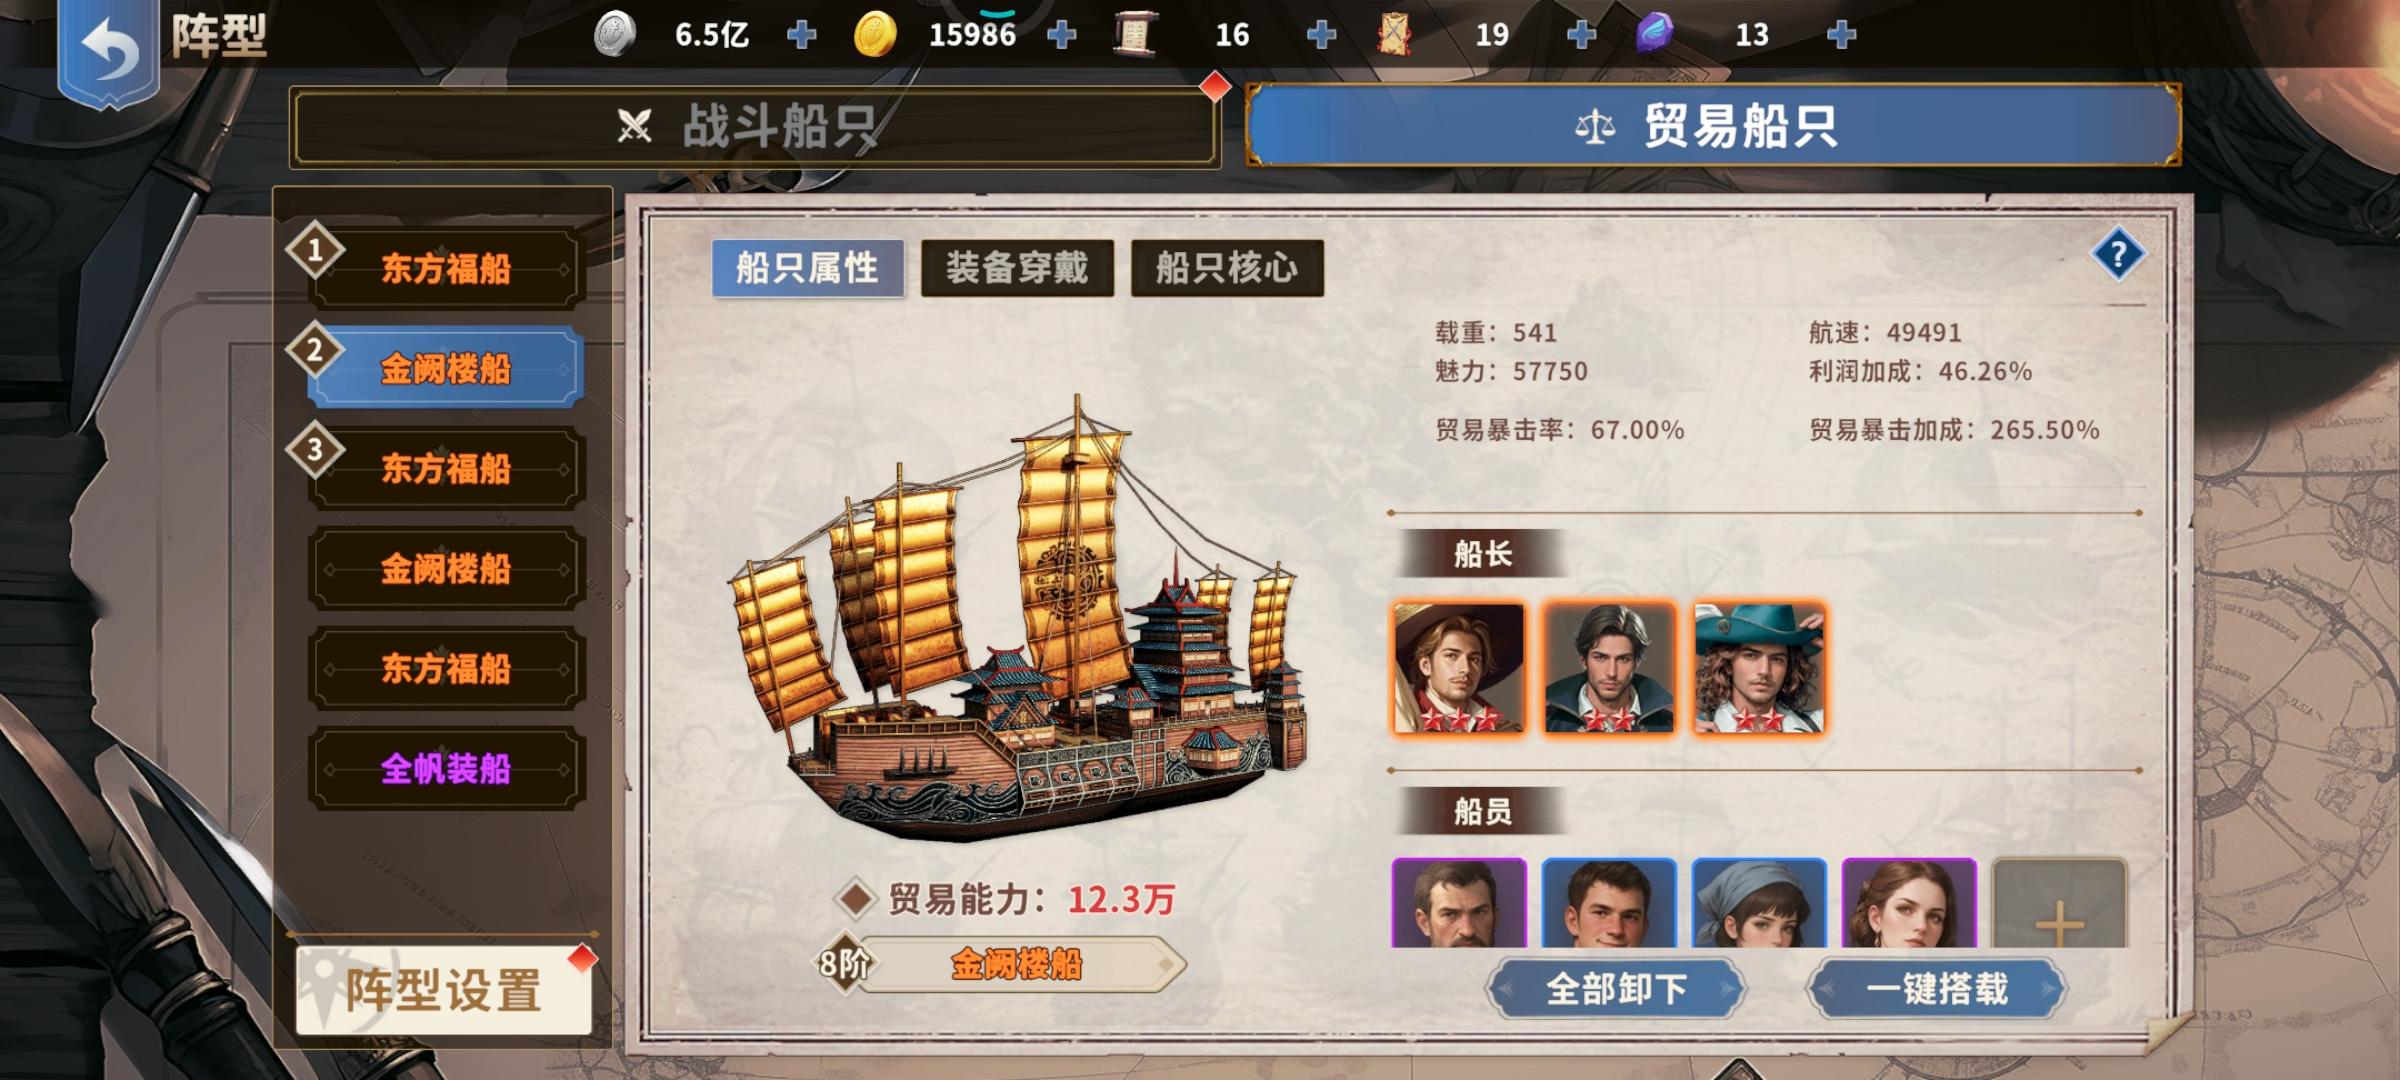Click the empty crew slot plus icon
The image size is (2400, 1080).
[x=2058, y=904]
